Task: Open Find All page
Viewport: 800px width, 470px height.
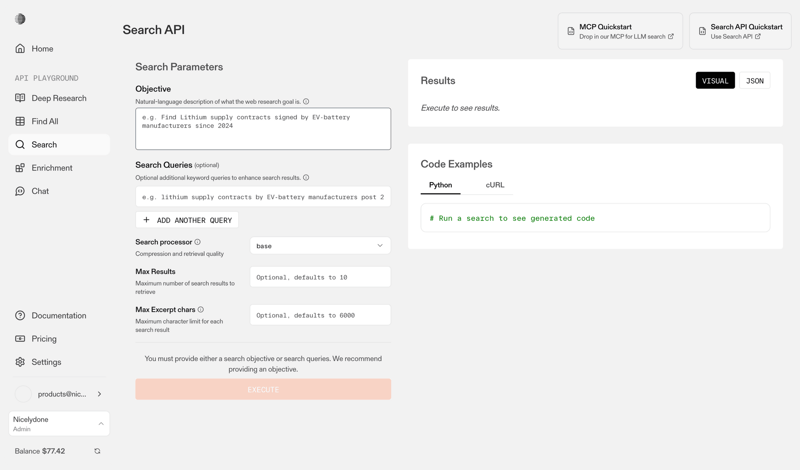Action: pos(59,121)
